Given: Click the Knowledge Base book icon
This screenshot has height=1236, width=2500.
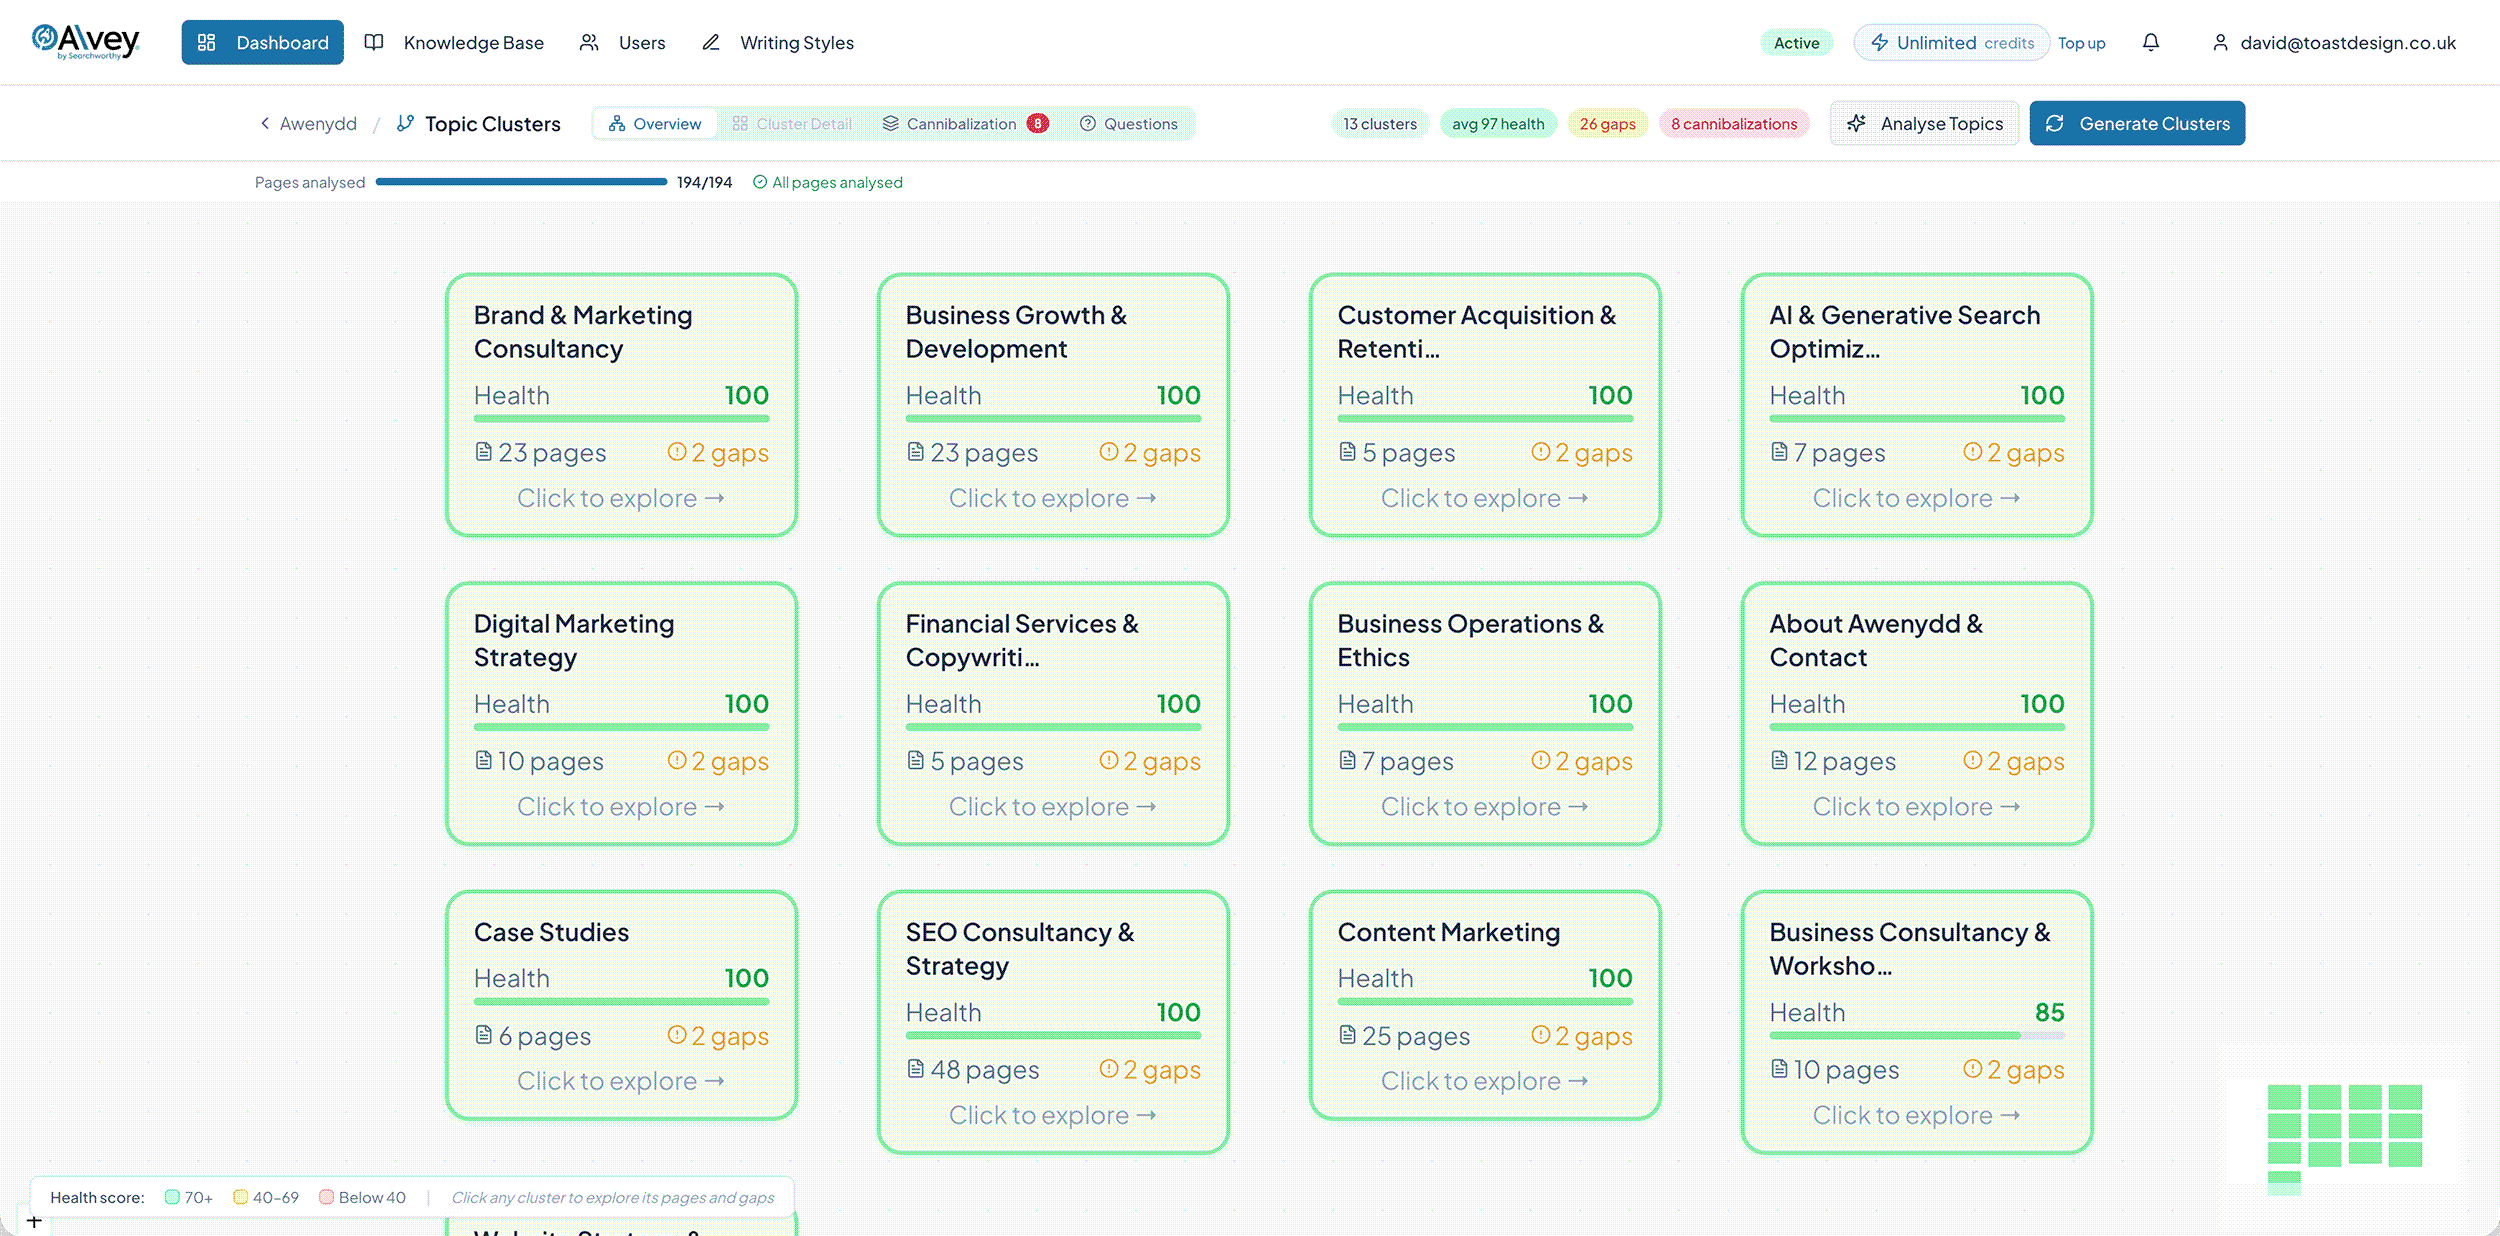Looking at the screenshot, I should coord(374,42).
